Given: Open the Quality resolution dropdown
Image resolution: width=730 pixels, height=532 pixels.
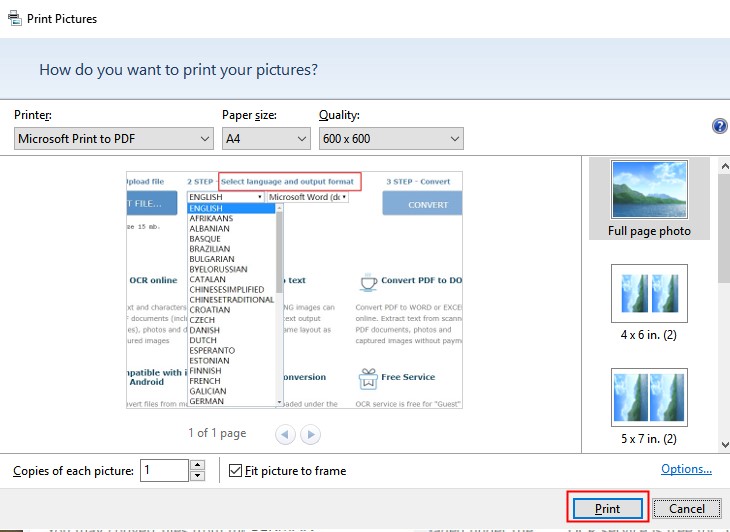Looking at the screenshot, I should coord(391,139).
